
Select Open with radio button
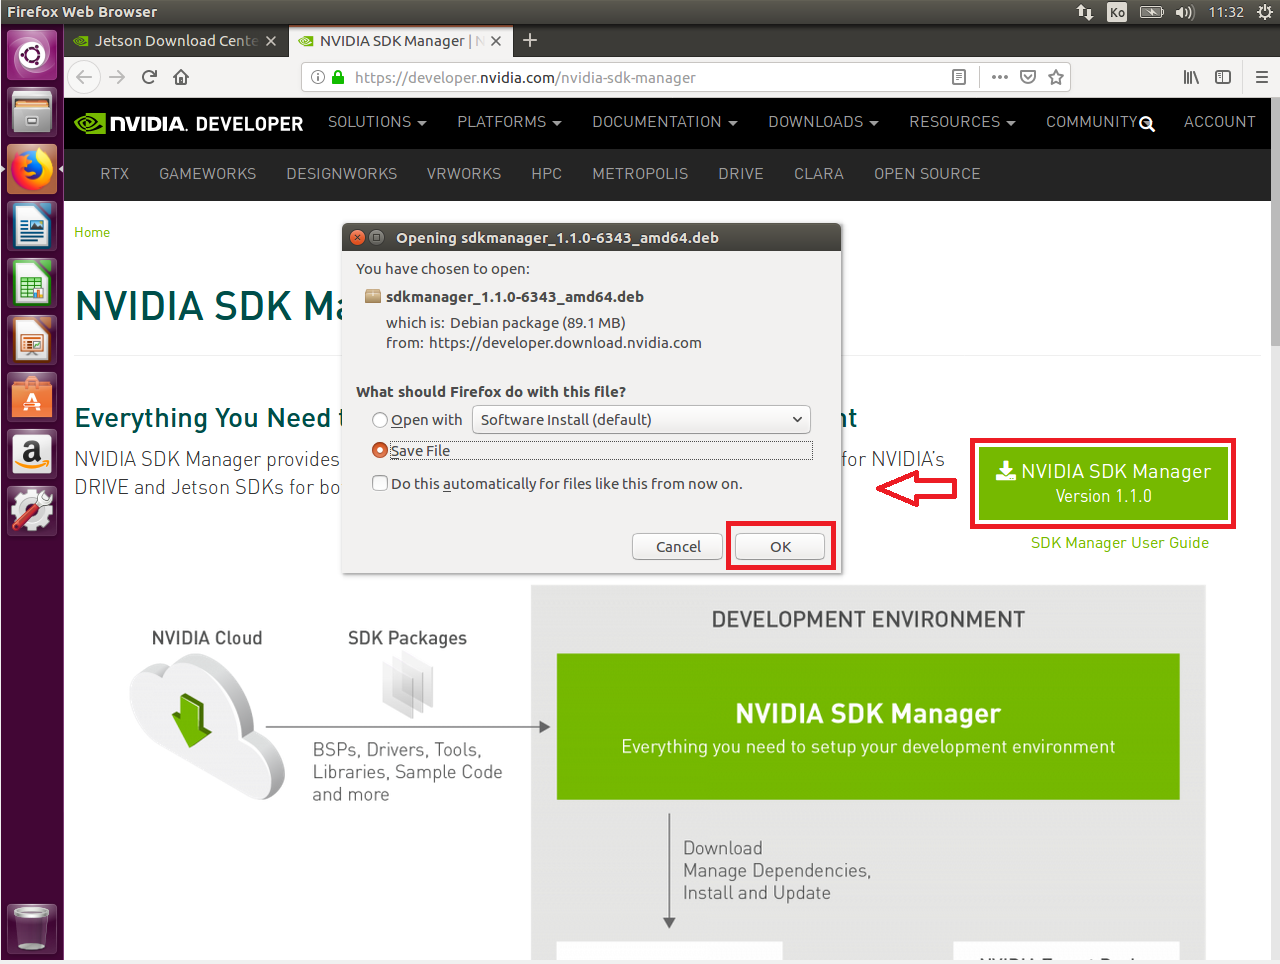[380, 420]
